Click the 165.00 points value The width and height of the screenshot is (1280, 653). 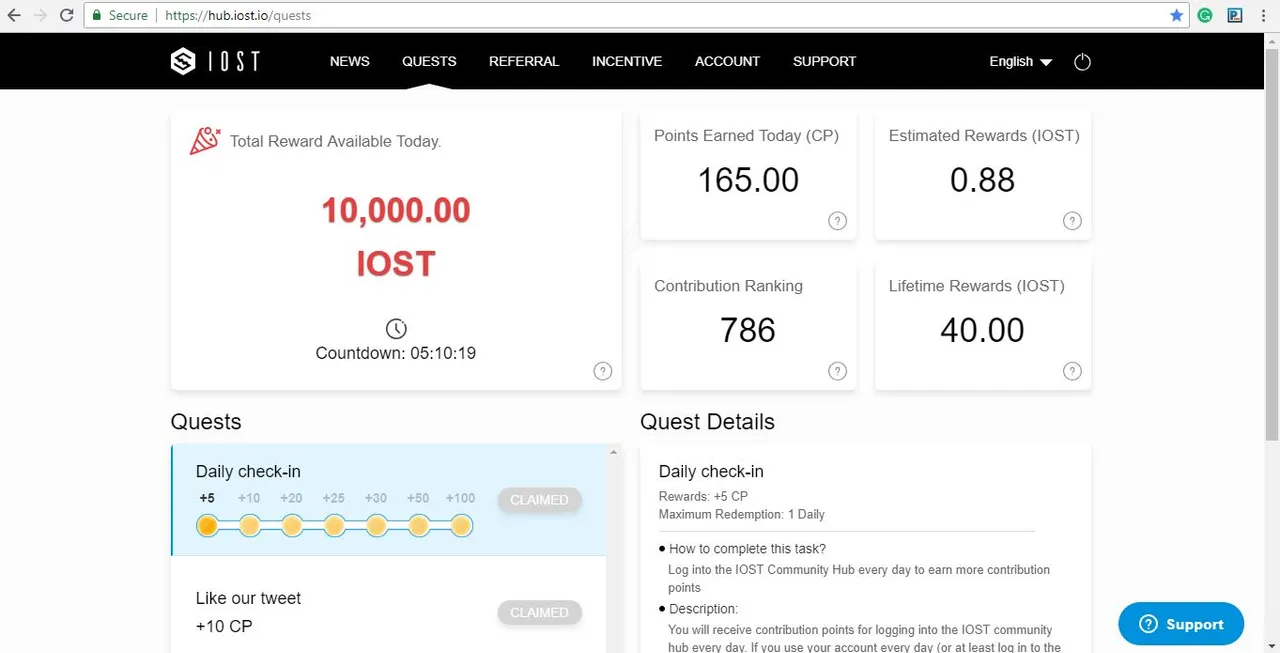pyautogui.click(x=748, y=180)
